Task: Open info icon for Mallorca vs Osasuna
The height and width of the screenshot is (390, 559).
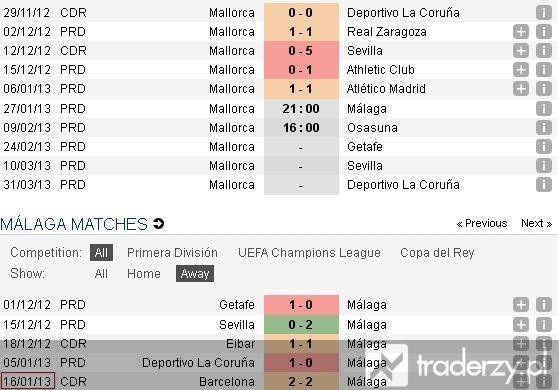Action: (544, 128)
